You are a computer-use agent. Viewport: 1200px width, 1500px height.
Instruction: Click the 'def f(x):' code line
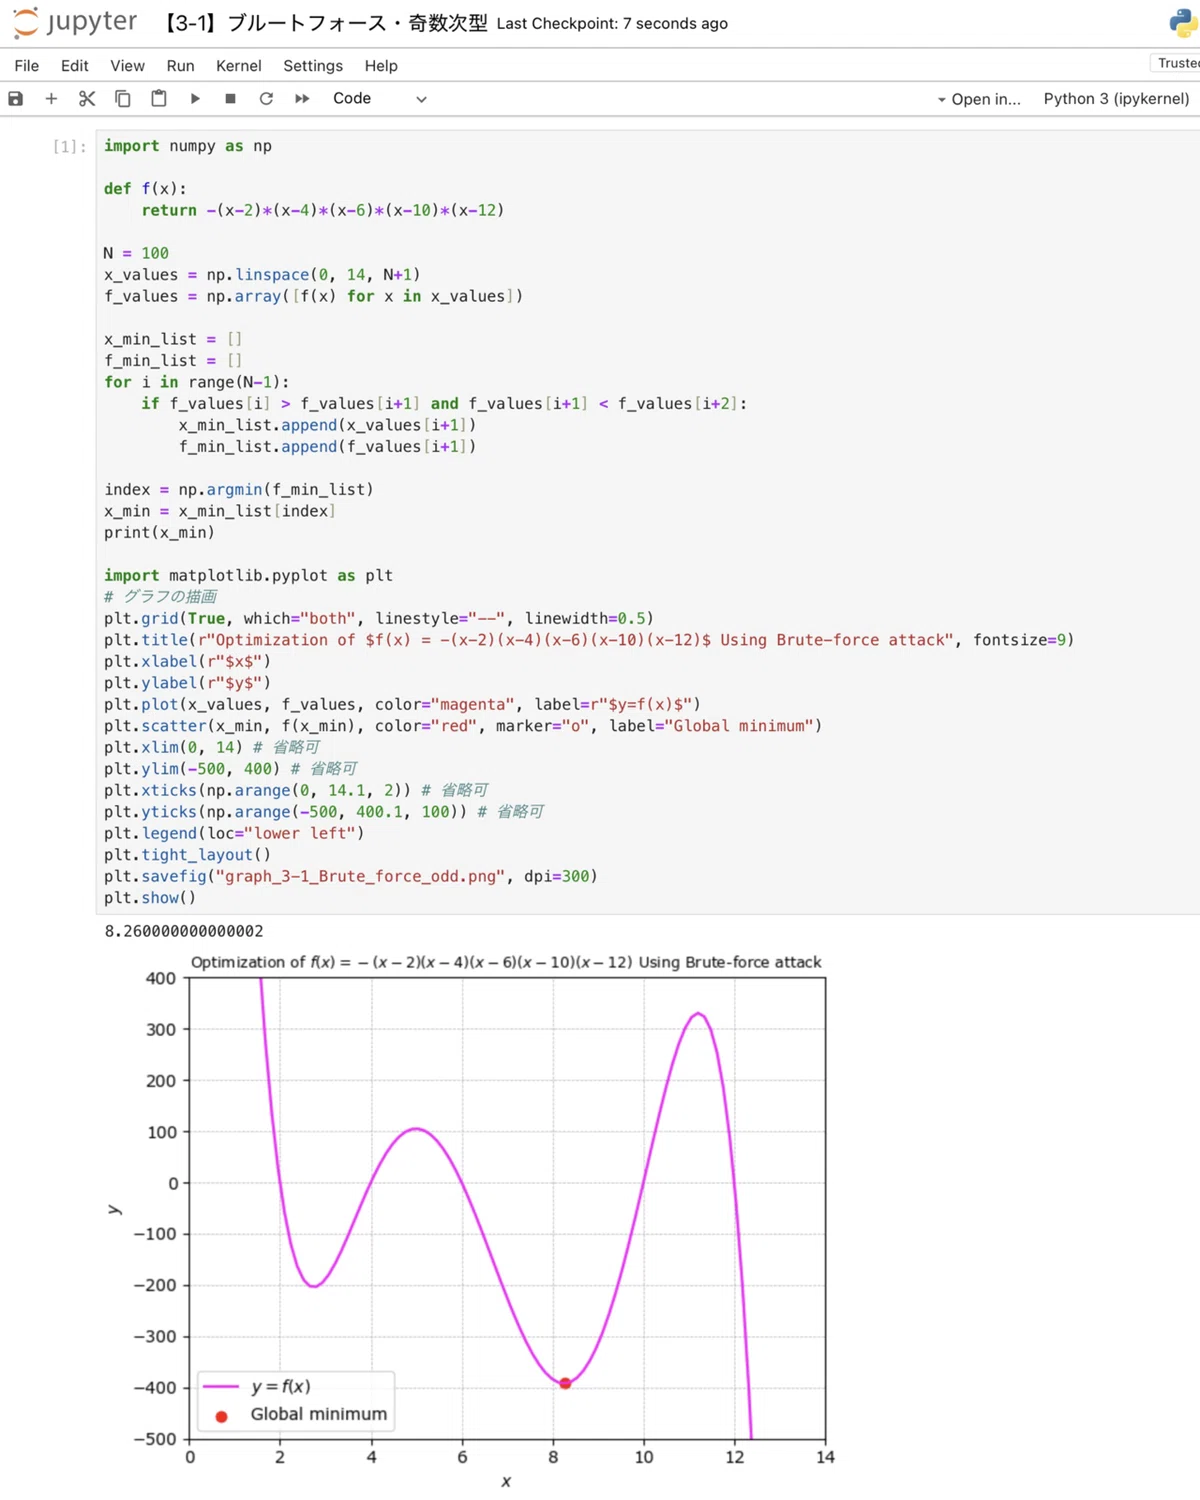coord(145,189)
